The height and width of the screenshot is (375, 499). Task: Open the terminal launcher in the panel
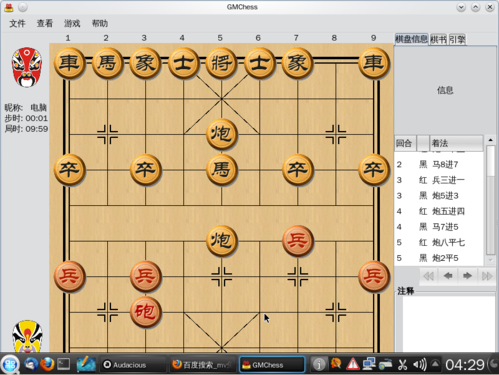point(63,364)
